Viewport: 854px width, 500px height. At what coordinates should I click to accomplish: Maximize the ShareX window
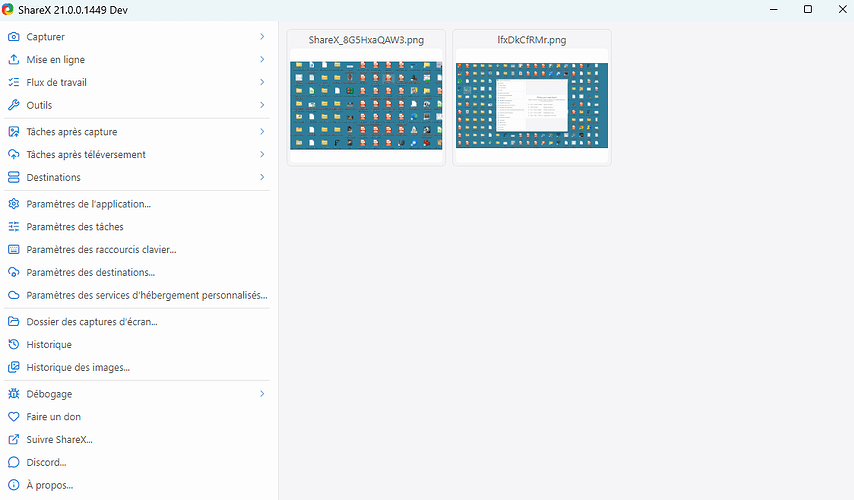pos(808,9)
